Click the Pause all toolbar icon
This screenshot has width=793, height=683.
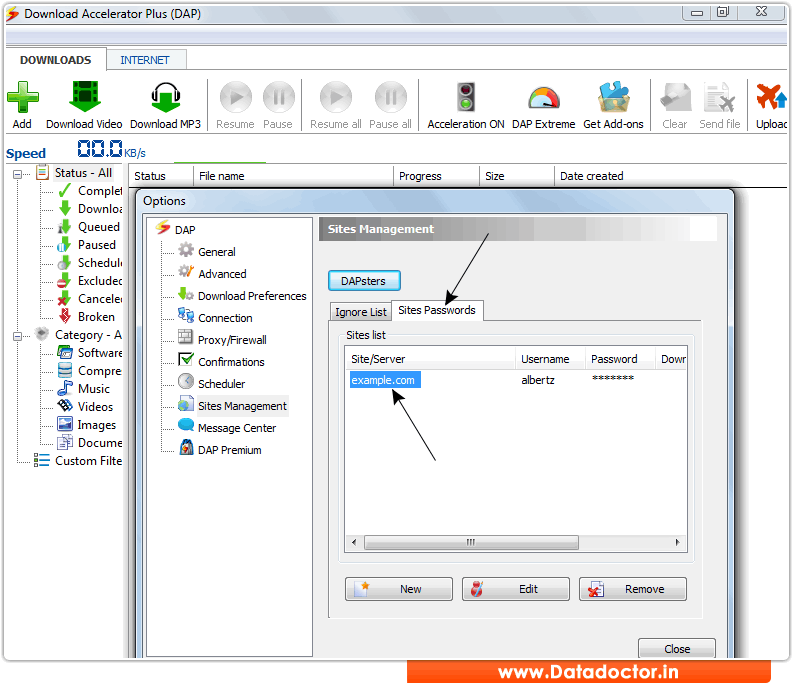tap(390, 97)
